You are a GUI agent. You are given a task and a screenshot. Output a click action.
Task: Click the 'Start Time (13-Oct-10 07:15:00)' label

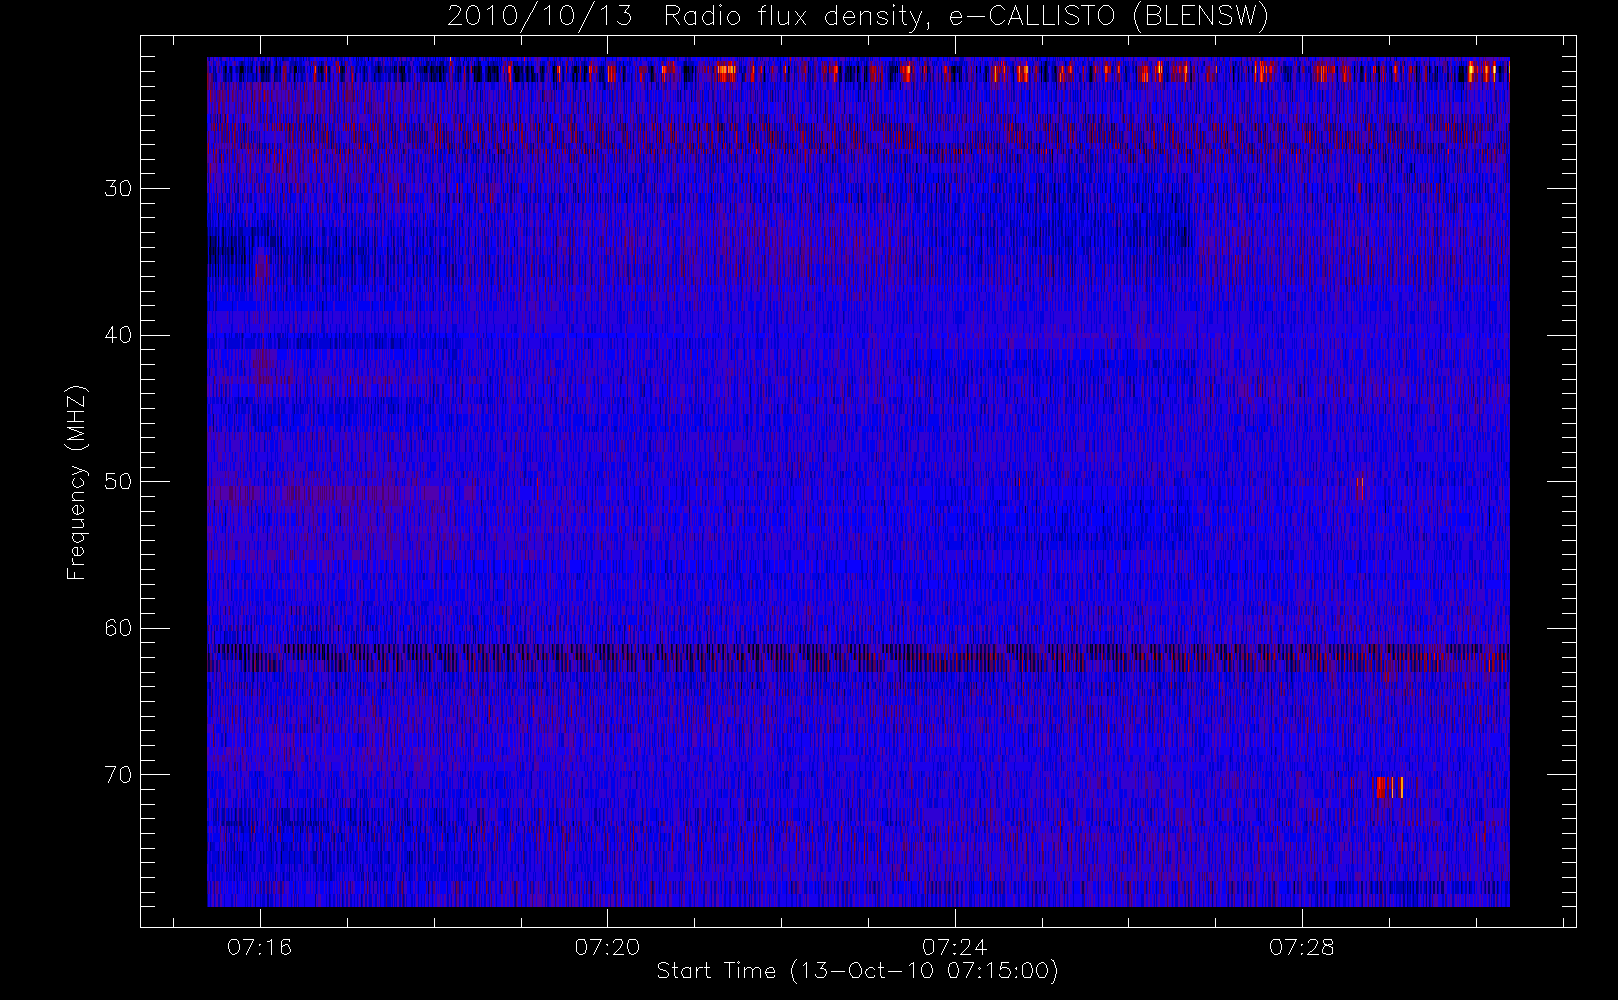(x=857, y=971)
